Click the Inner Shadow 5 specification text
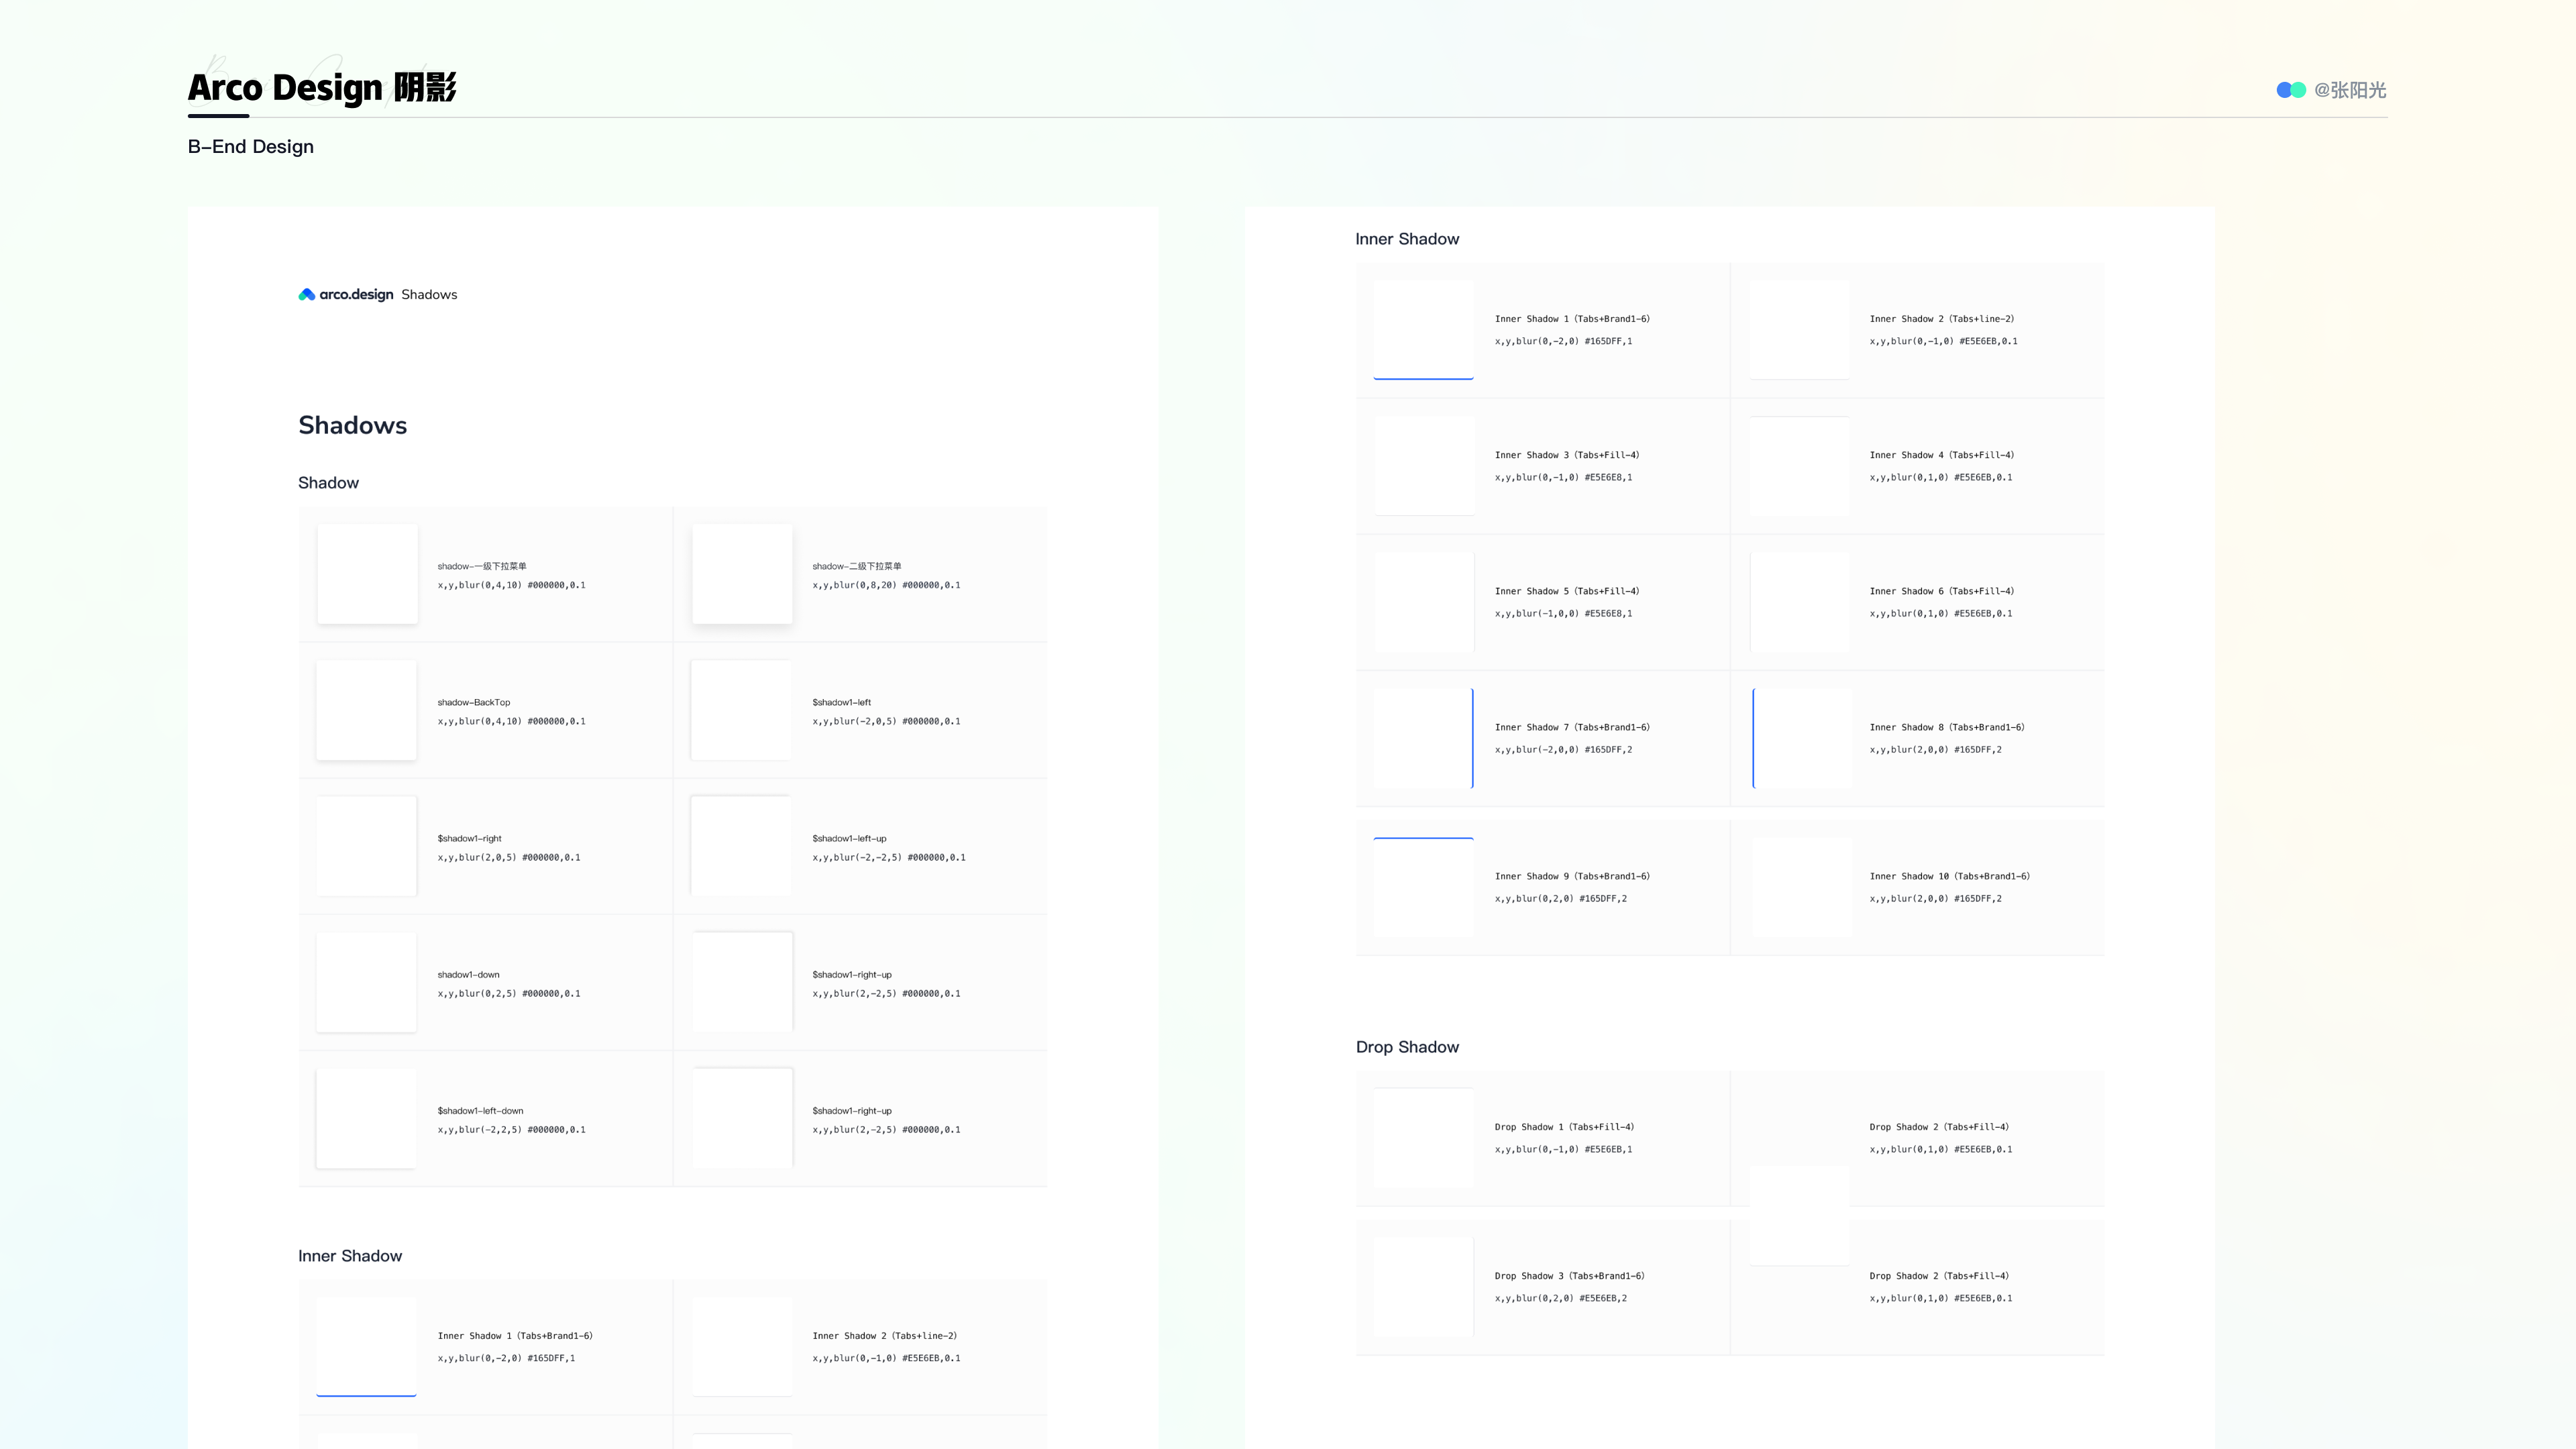The width and height of the screenshot is (2576, 1449). pos(1563,613)
